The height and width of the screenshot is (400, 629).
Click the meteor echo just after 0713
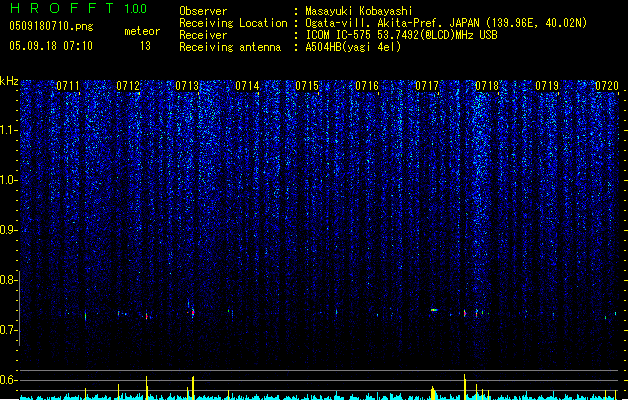point(193,312)
